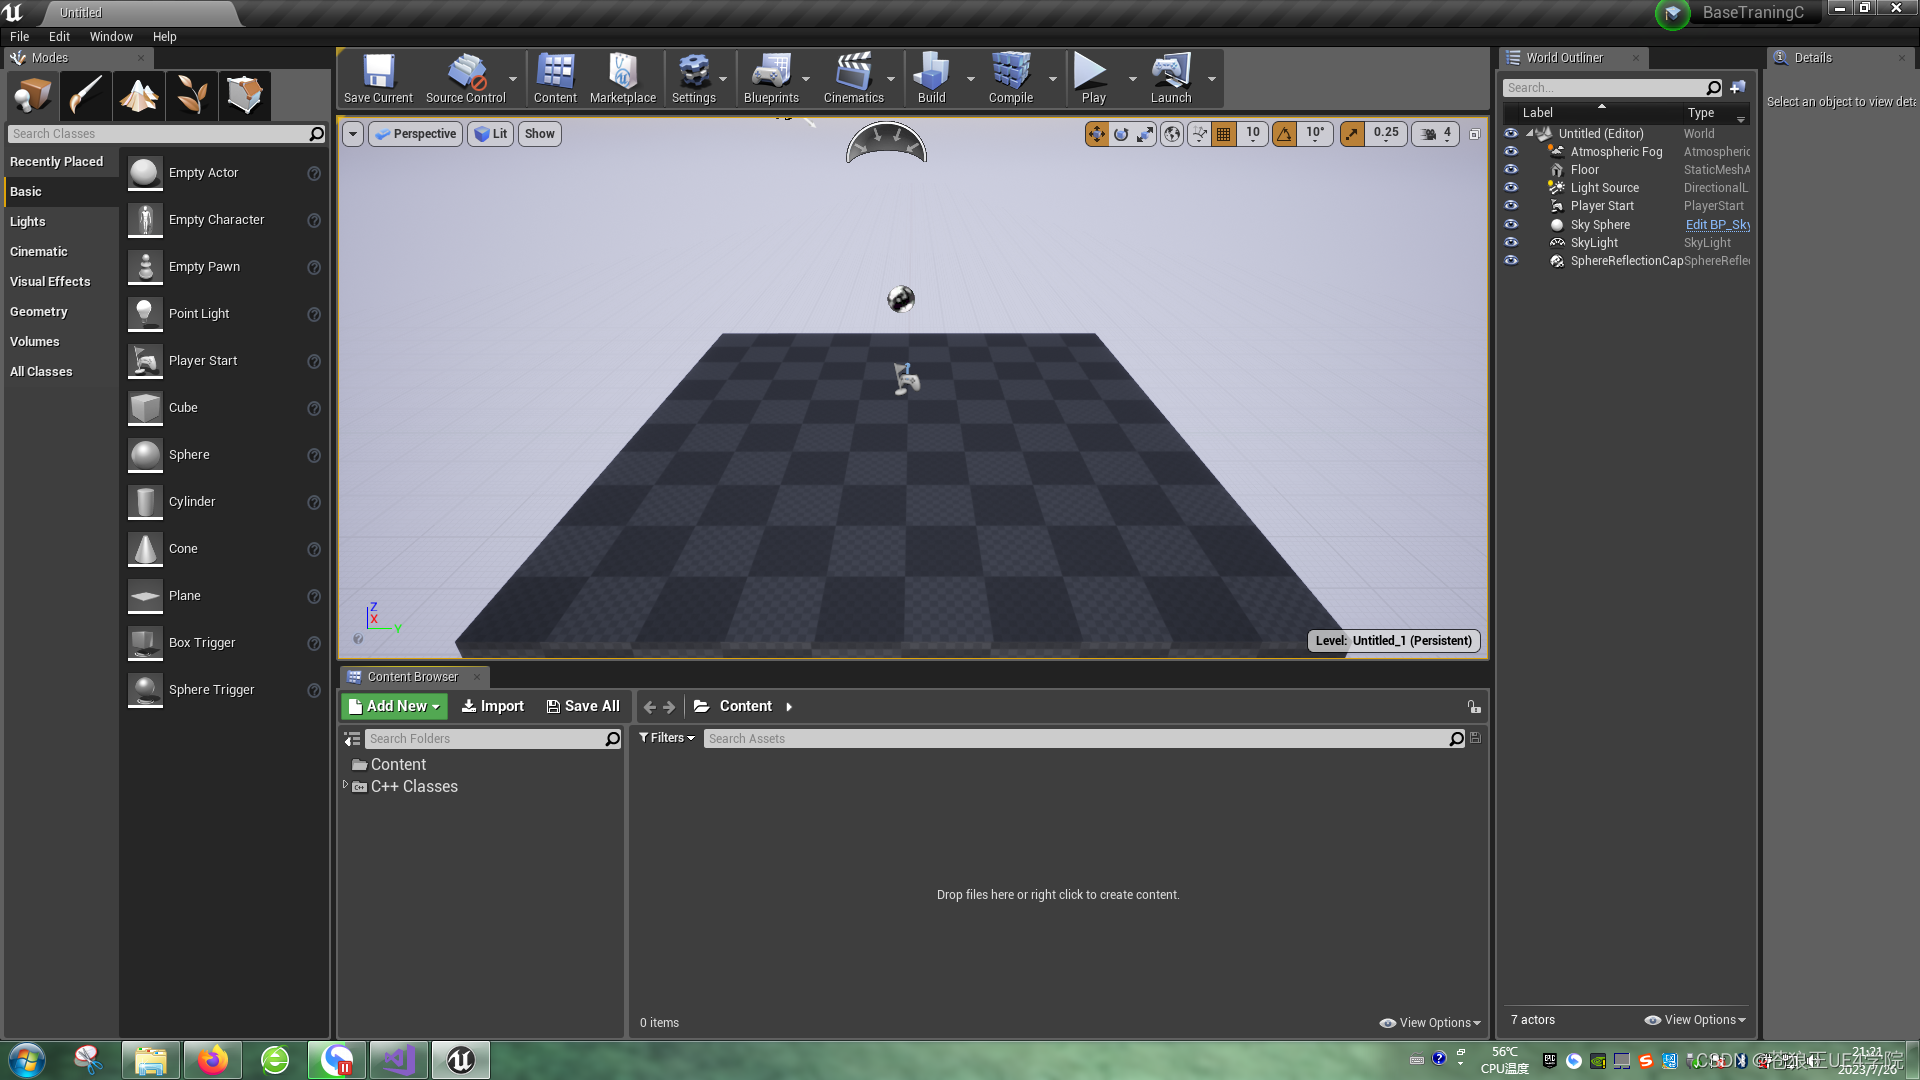Open the Marketplace from the toolbar
The image size is (1920, 1080).
[x=622, y=78]
